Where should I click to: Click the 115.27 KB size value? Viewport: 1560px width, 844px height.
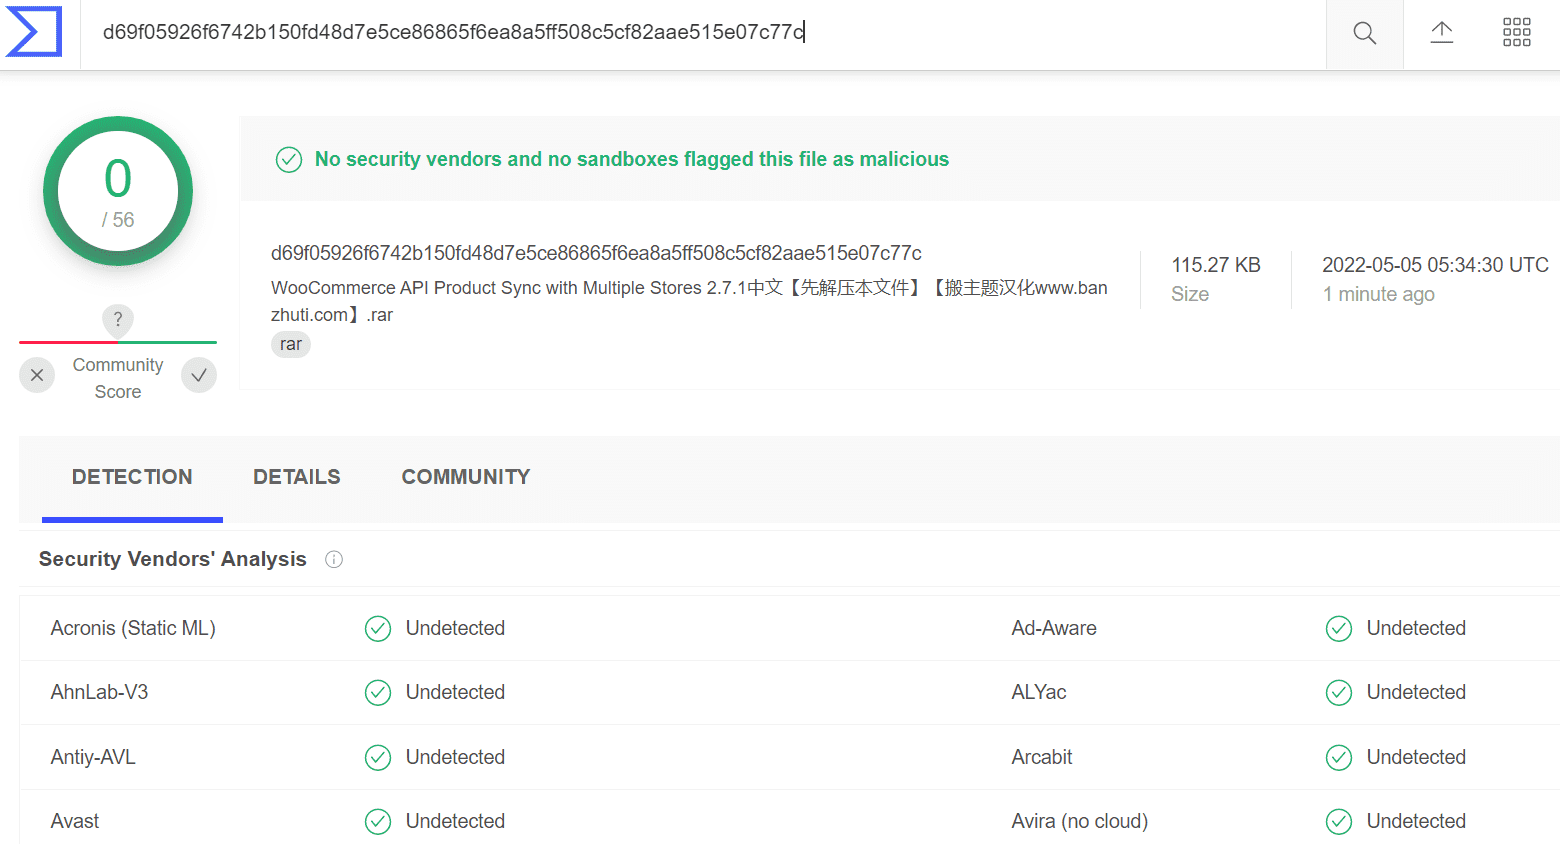coord(1216,265)
